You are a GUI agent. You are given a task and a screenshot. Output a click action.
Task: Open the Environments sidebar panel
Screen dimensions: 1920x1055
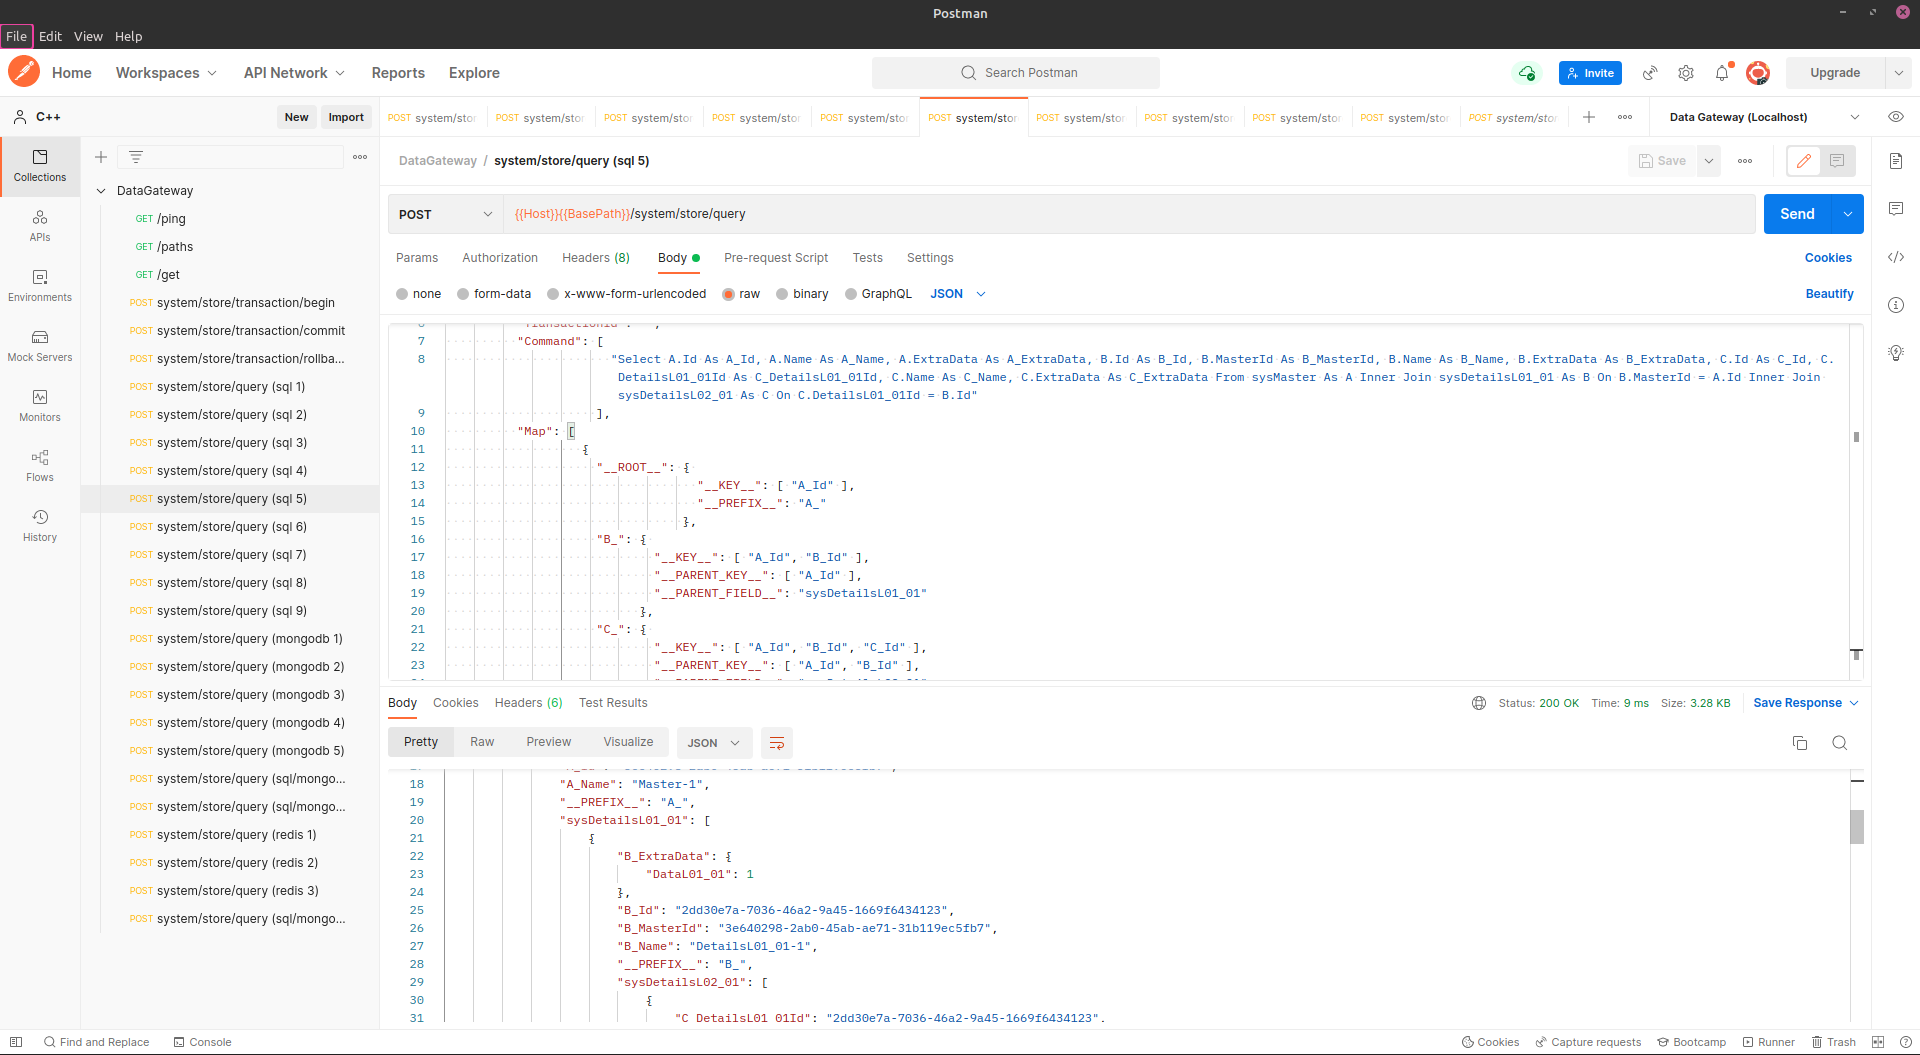(x=40, y=286)
